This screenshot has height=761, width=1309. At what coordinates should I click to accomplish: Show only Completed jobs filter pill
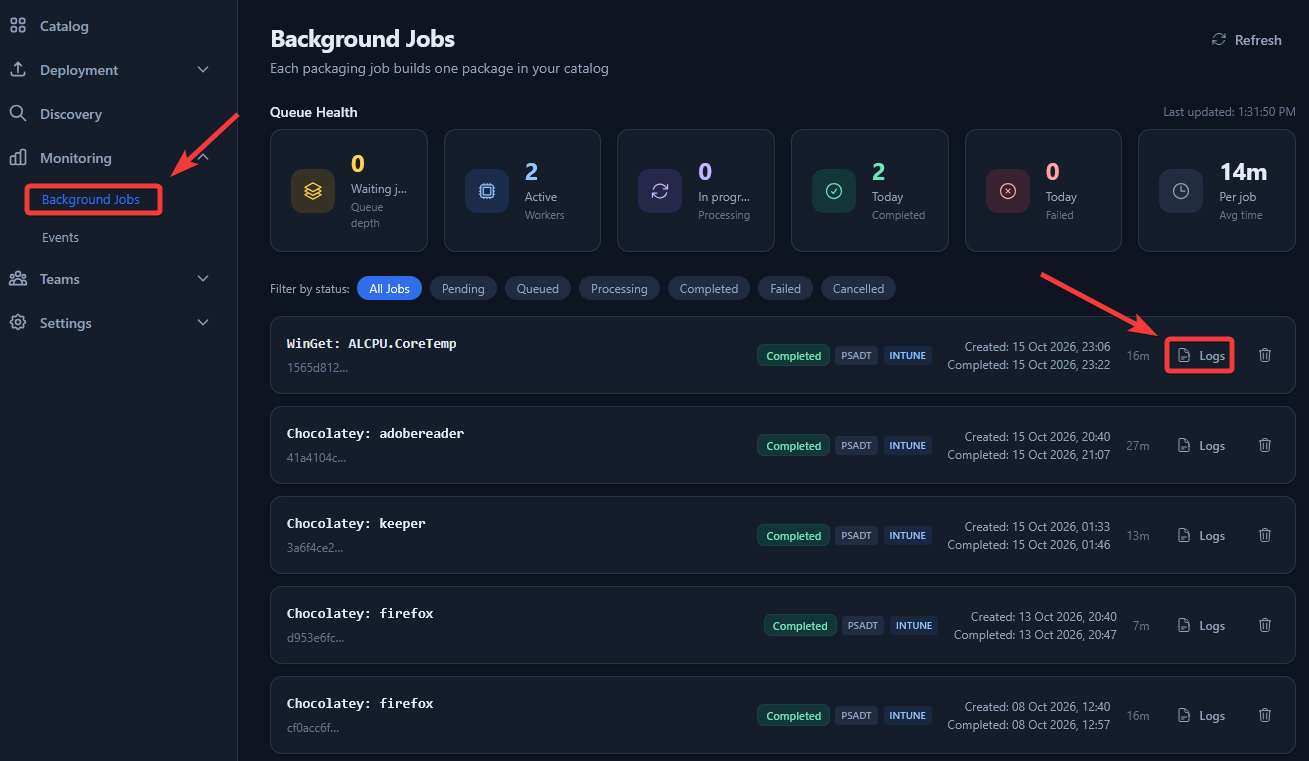pos(709,288)
